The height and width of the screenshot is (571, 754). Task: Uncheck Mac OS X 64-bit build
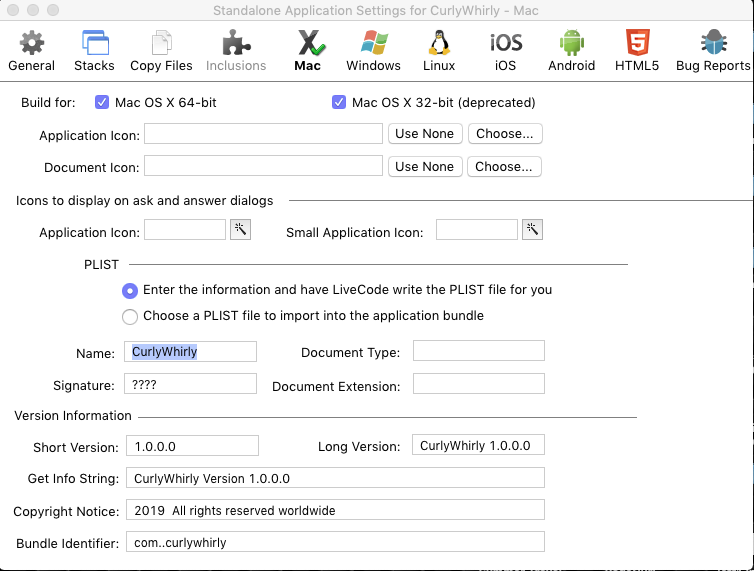tap(101, 102)
